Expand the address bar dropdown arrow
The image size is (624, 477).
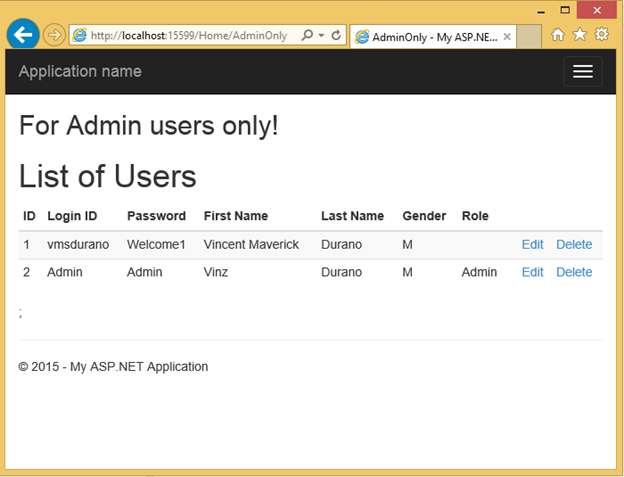pyautogui.click(x=320, y=35)
